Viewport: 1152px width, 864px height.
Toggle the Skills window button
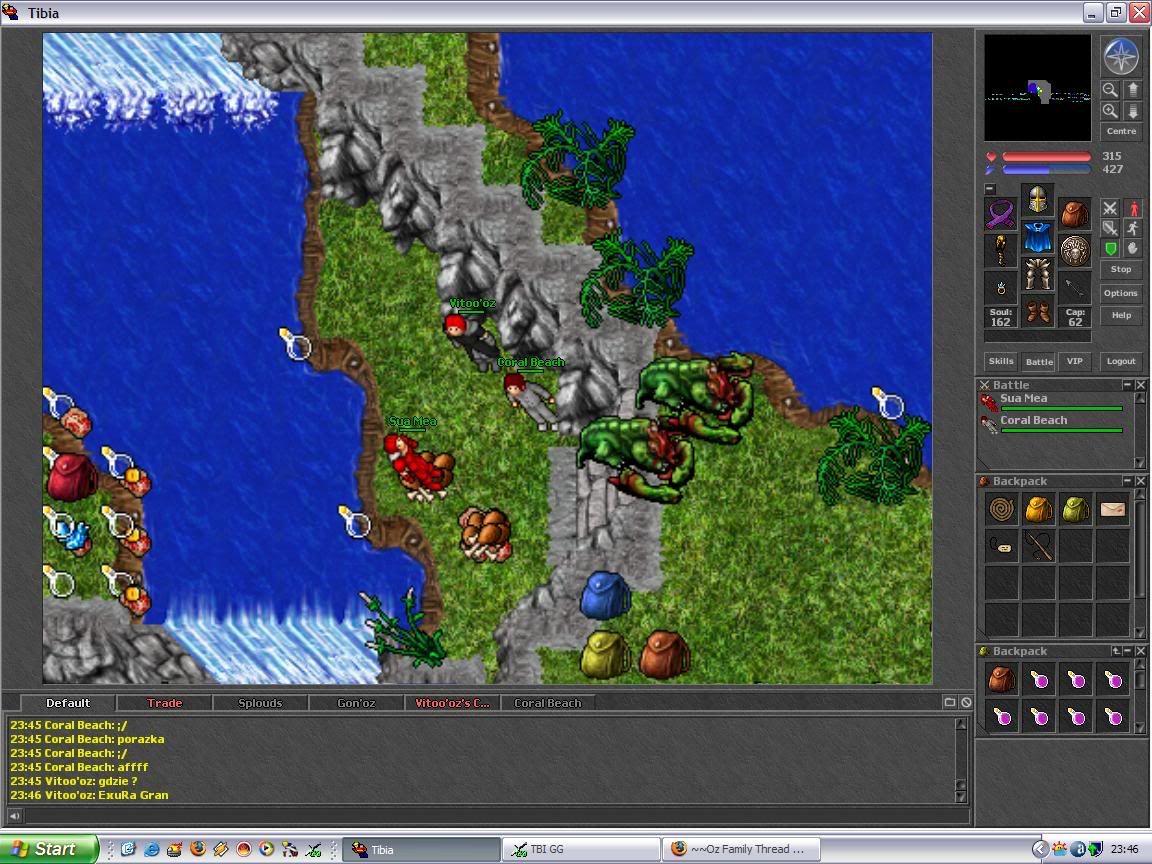tap(1001, 361)
